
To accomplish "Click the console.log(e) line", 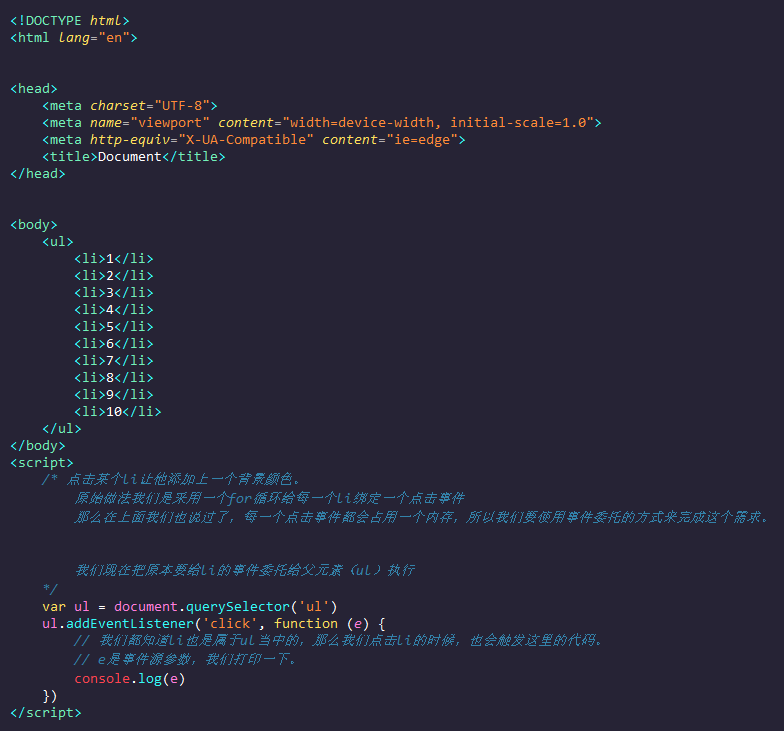I will [130, 678].
